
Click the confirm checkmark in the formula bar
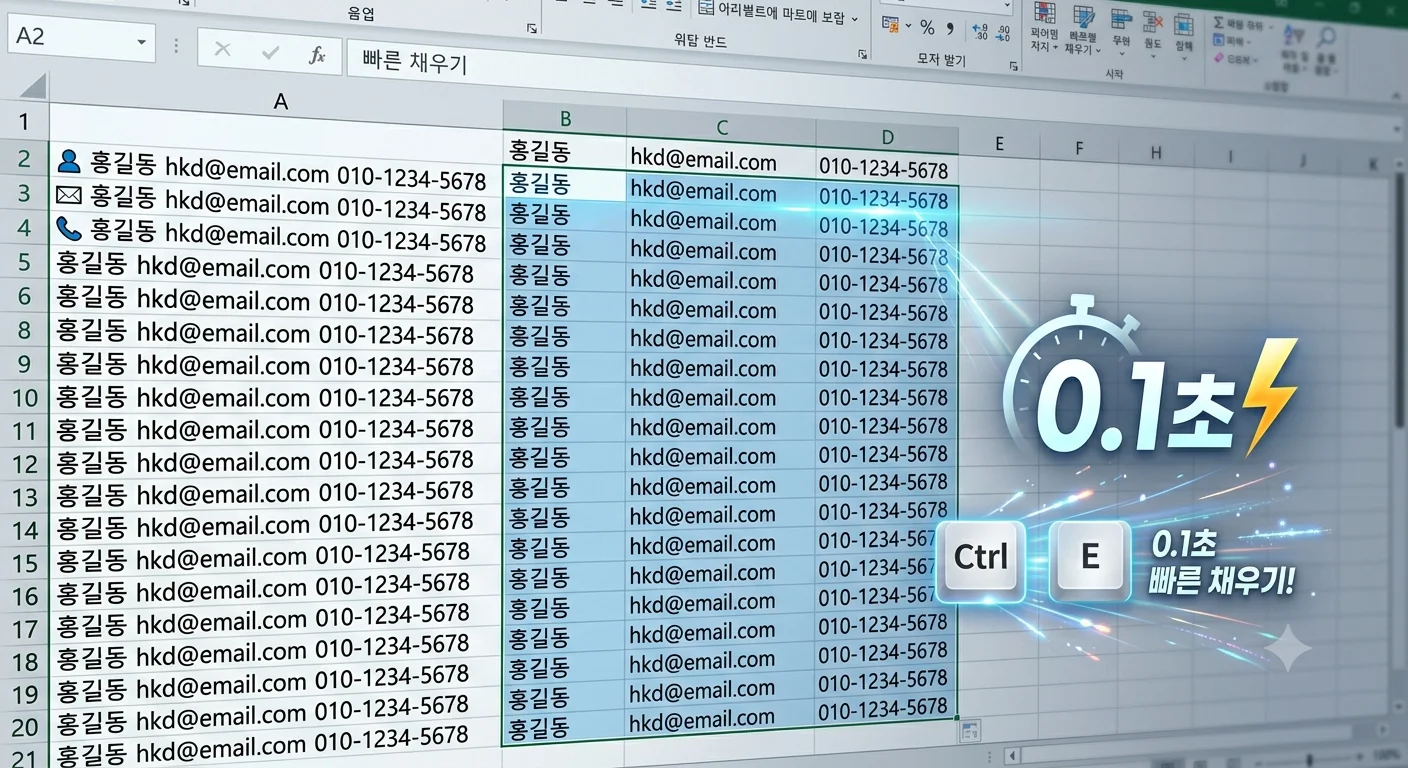point(270,52)
